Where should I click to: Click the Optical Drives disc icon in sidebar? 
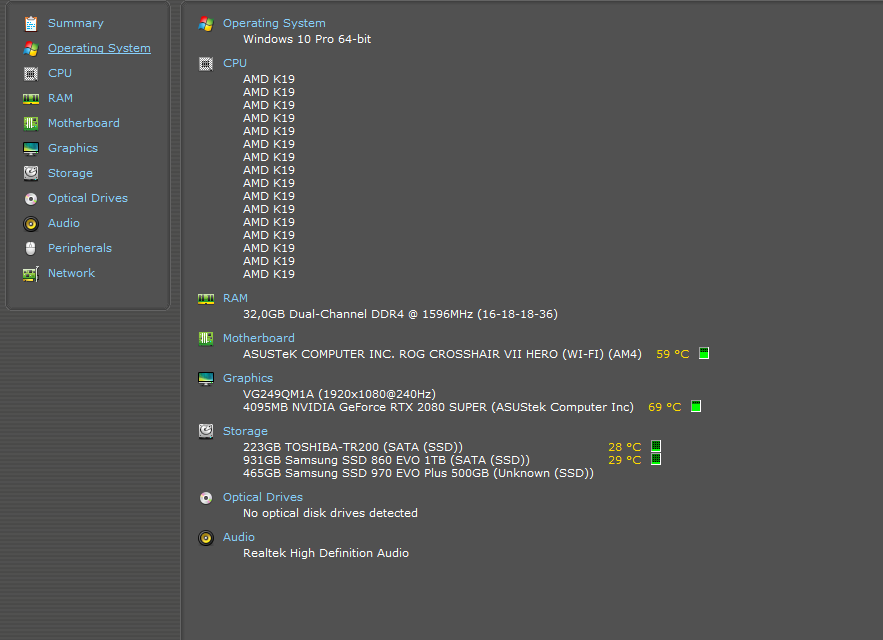point(31,199)
